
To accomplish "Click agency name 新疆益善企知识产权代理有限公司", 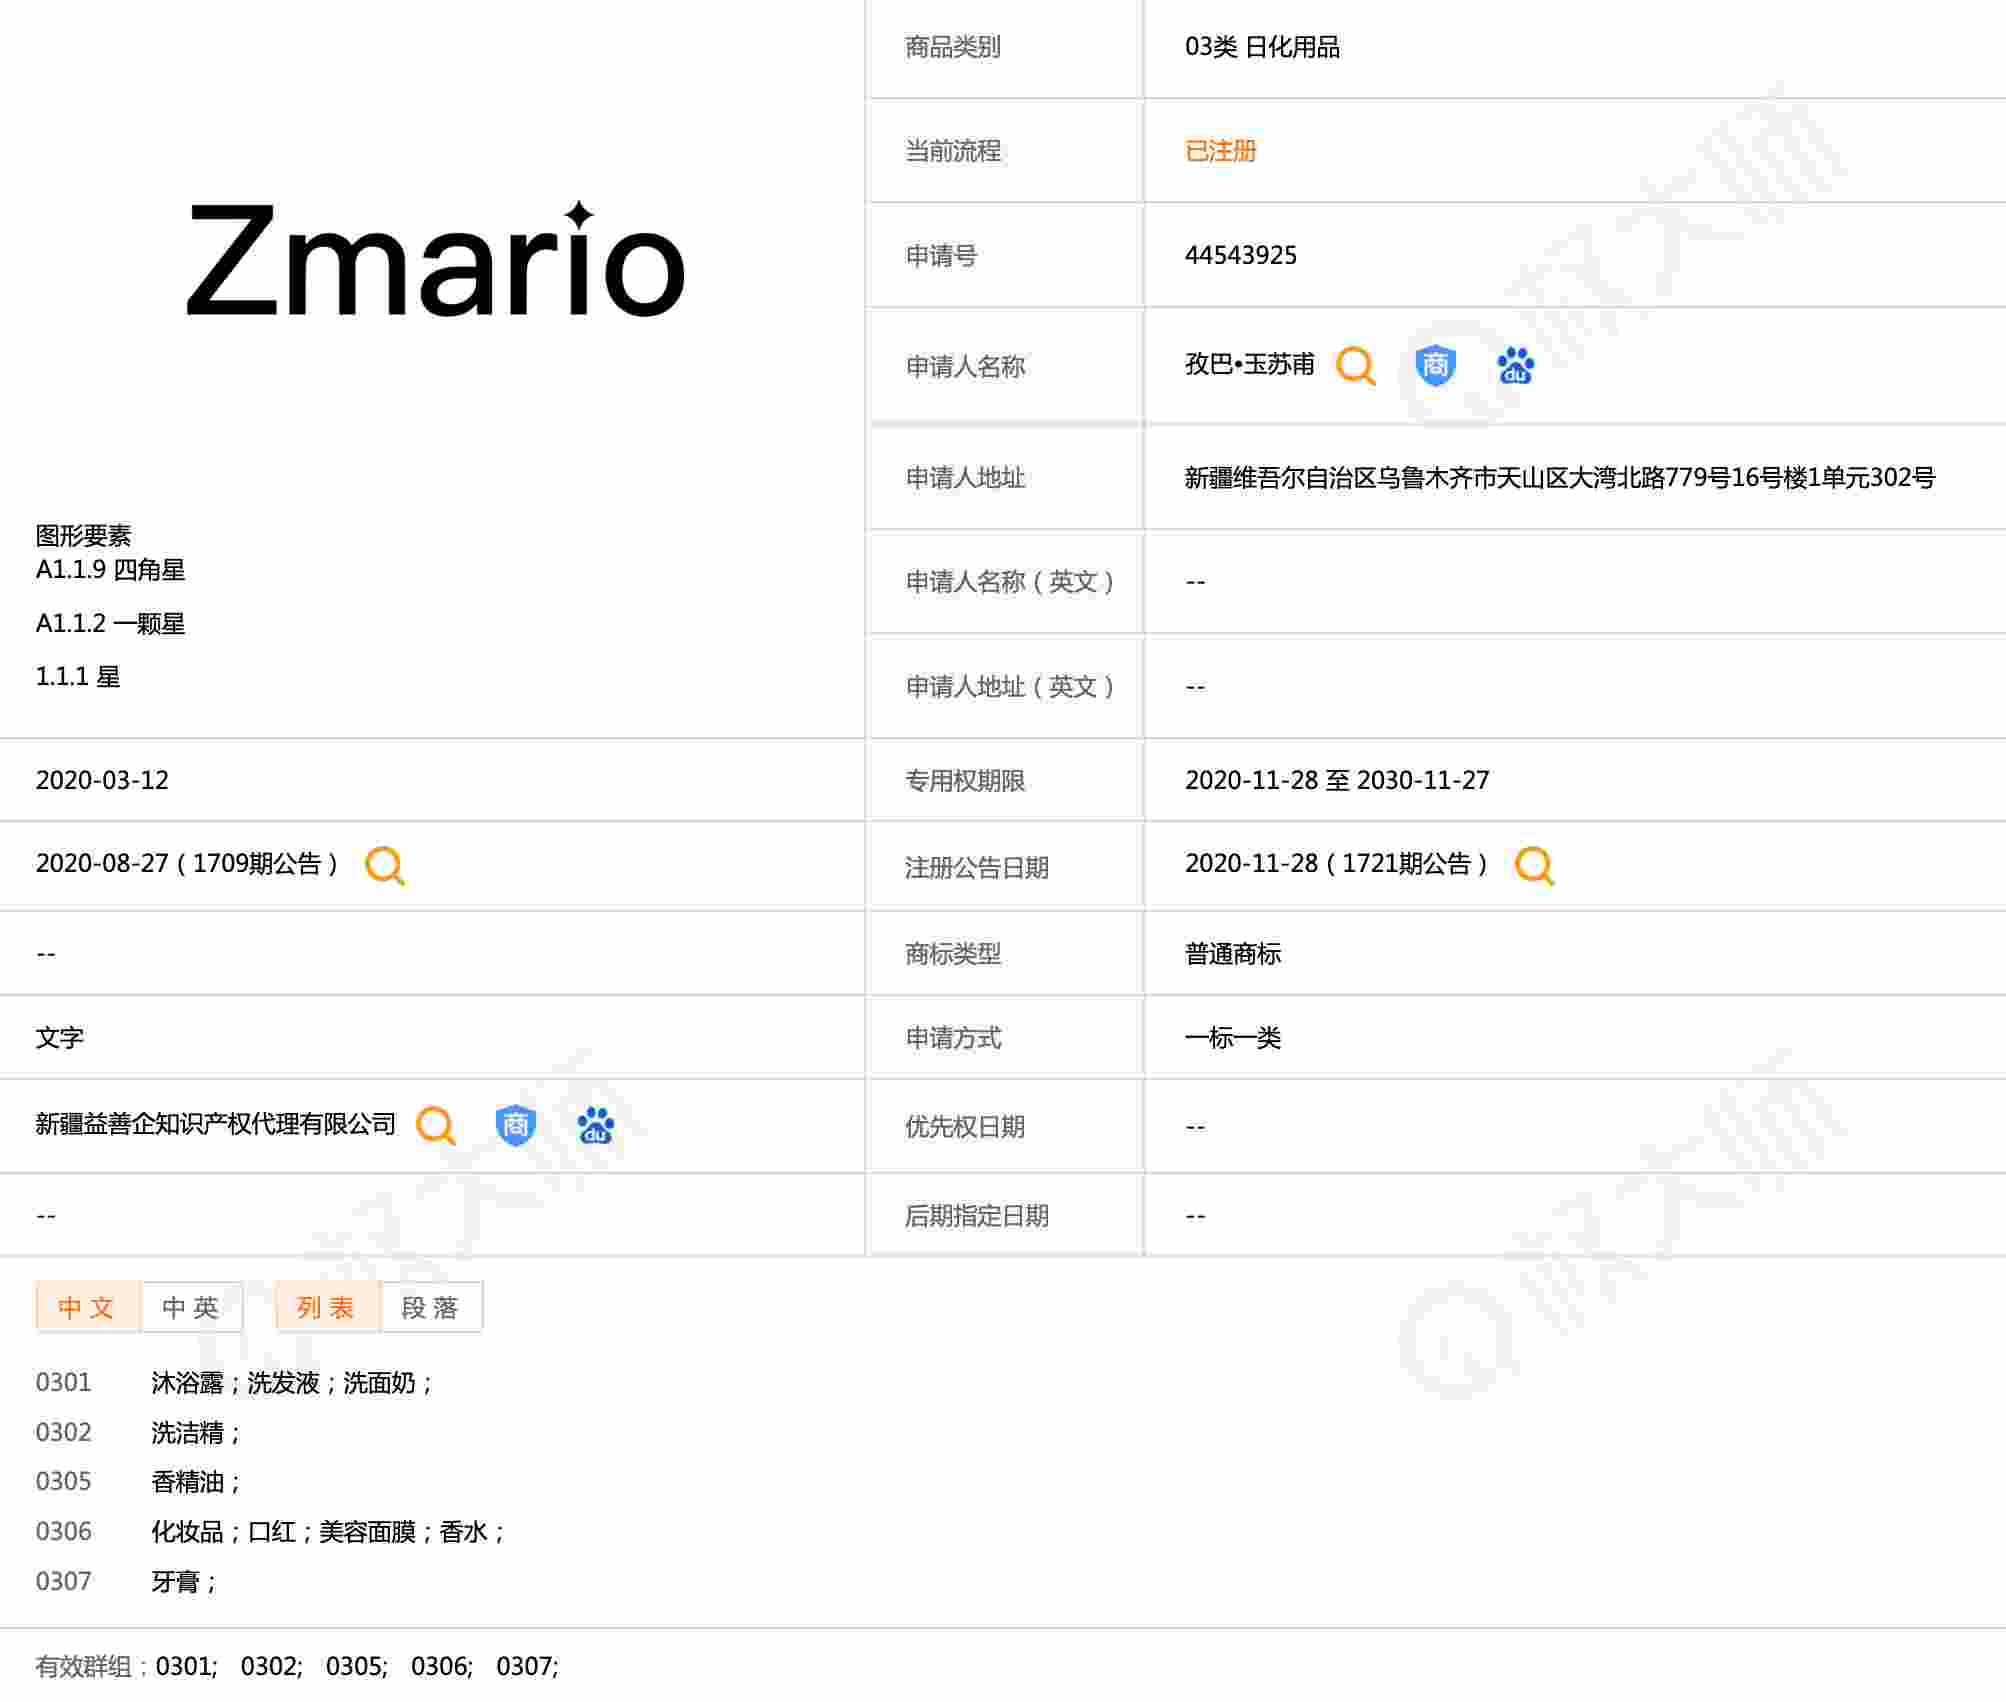I will pyautogui.click(x=216, y=1125).
